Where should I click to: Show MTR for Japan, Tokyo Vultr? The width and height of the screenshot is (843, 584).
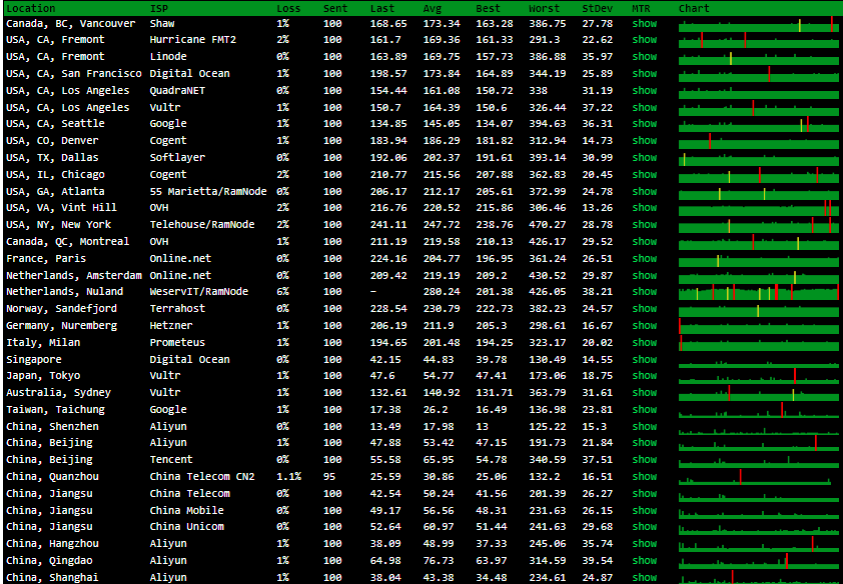pos(644,376)
